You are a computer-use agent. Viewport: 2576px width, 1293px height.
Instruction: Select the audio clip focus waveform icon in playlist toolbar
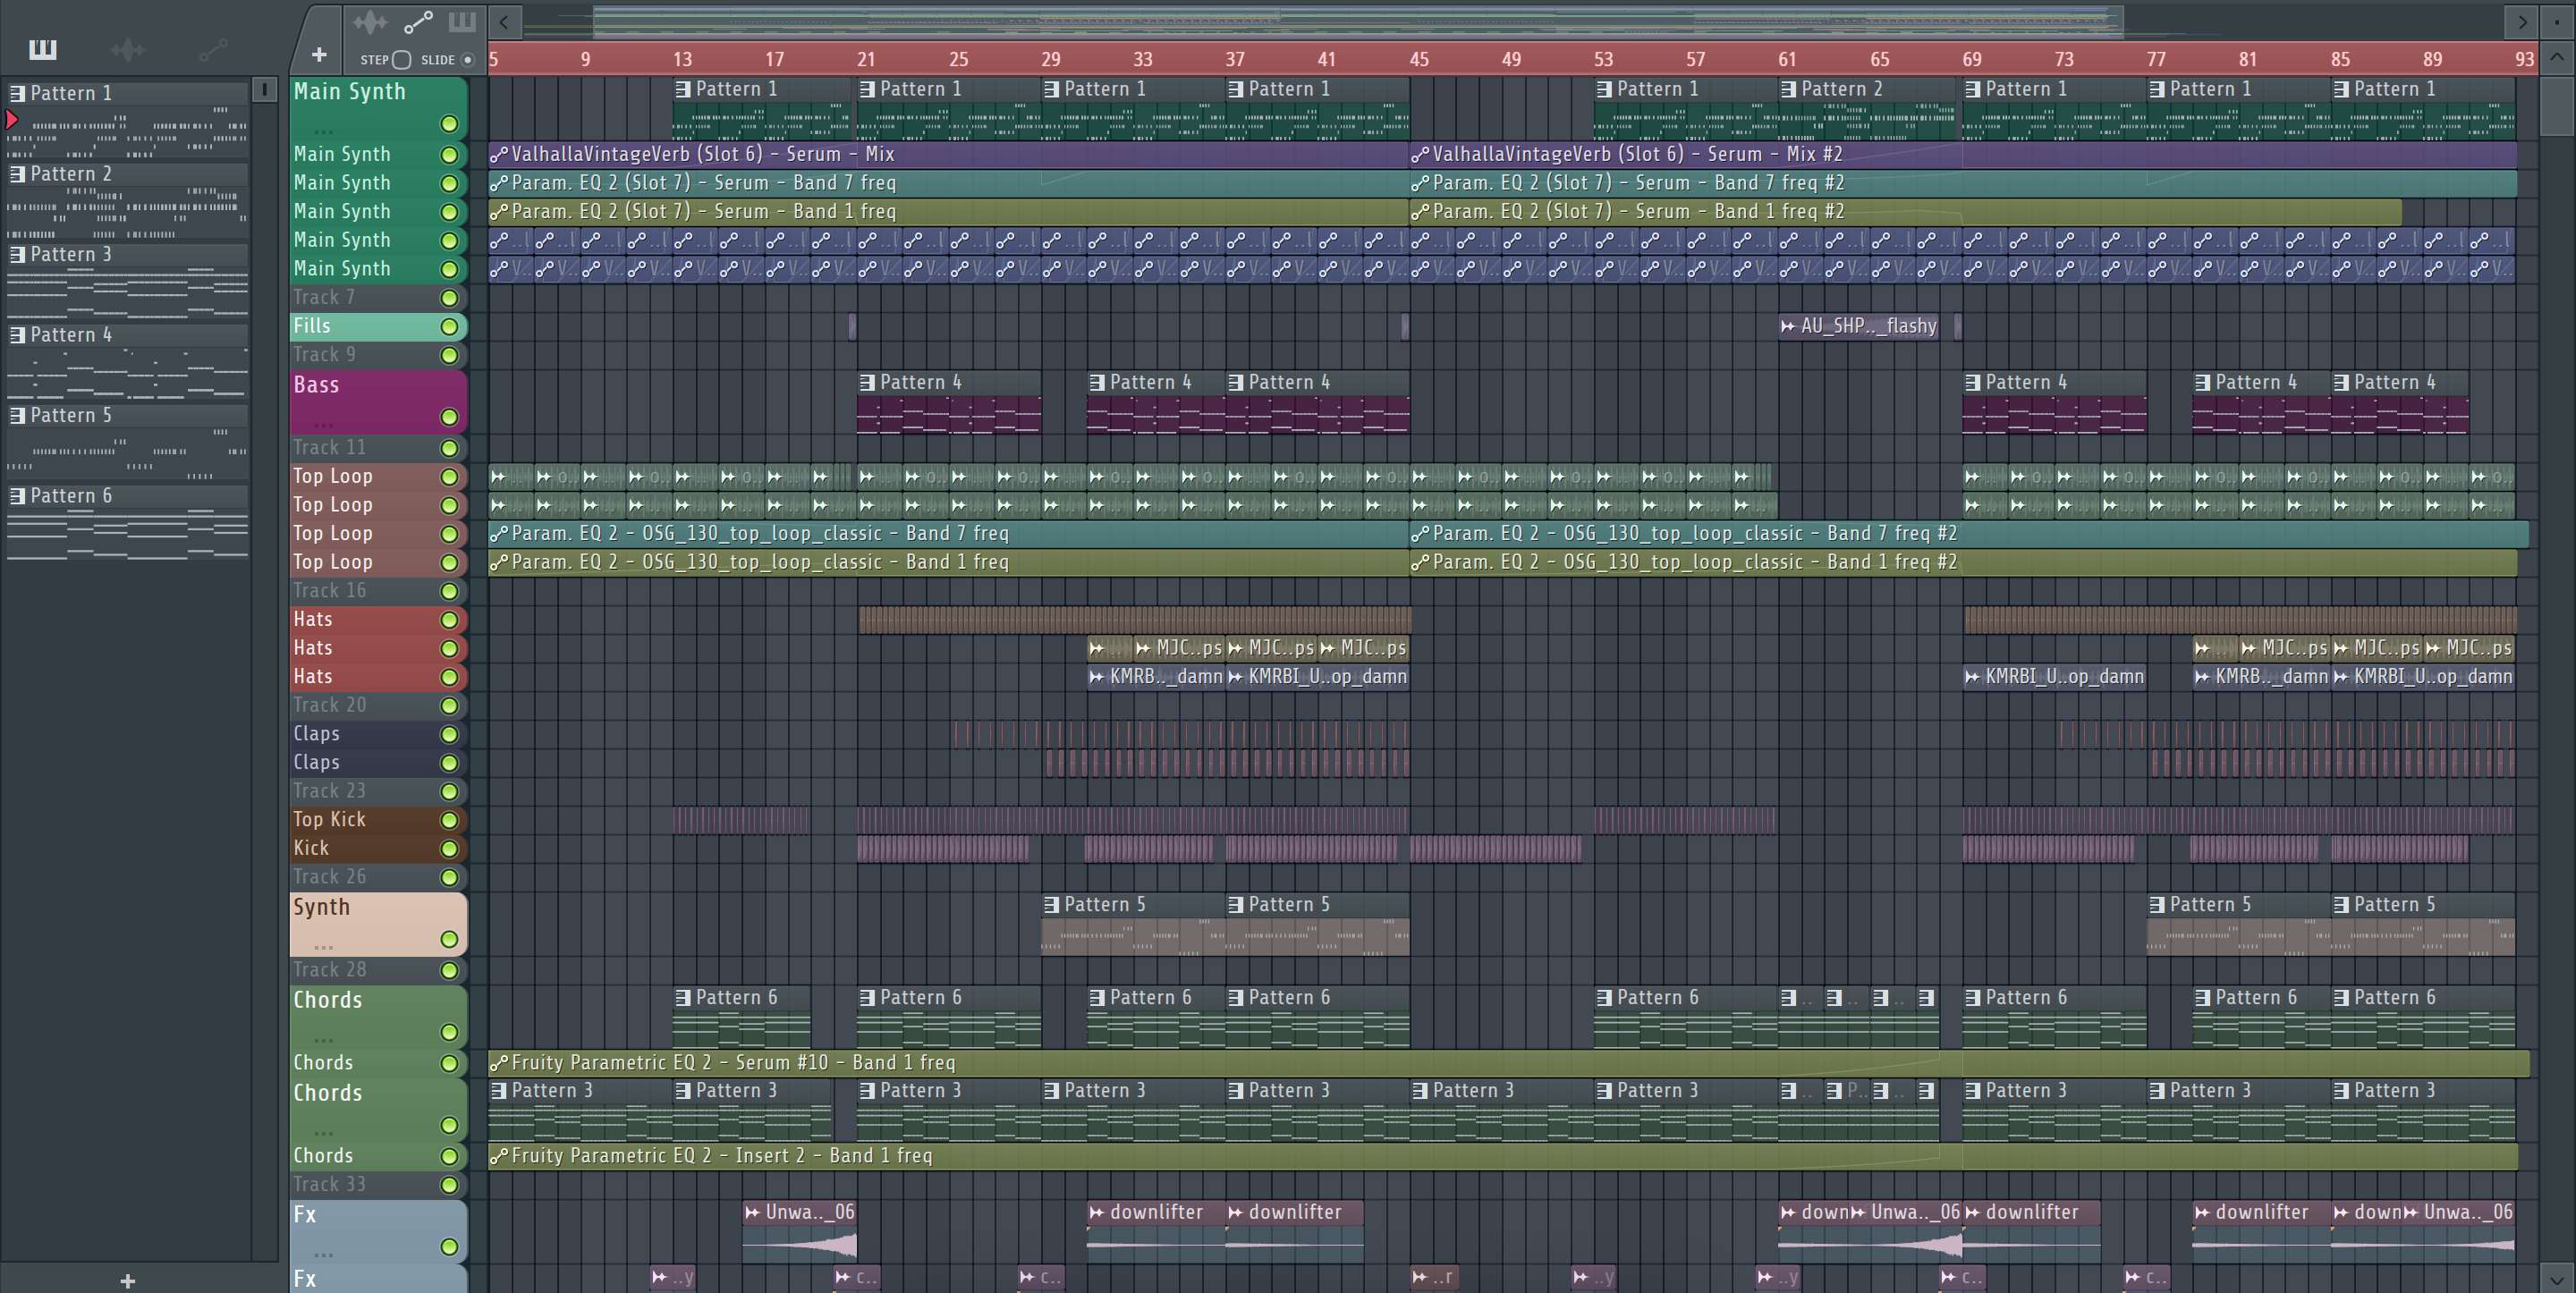369,21
